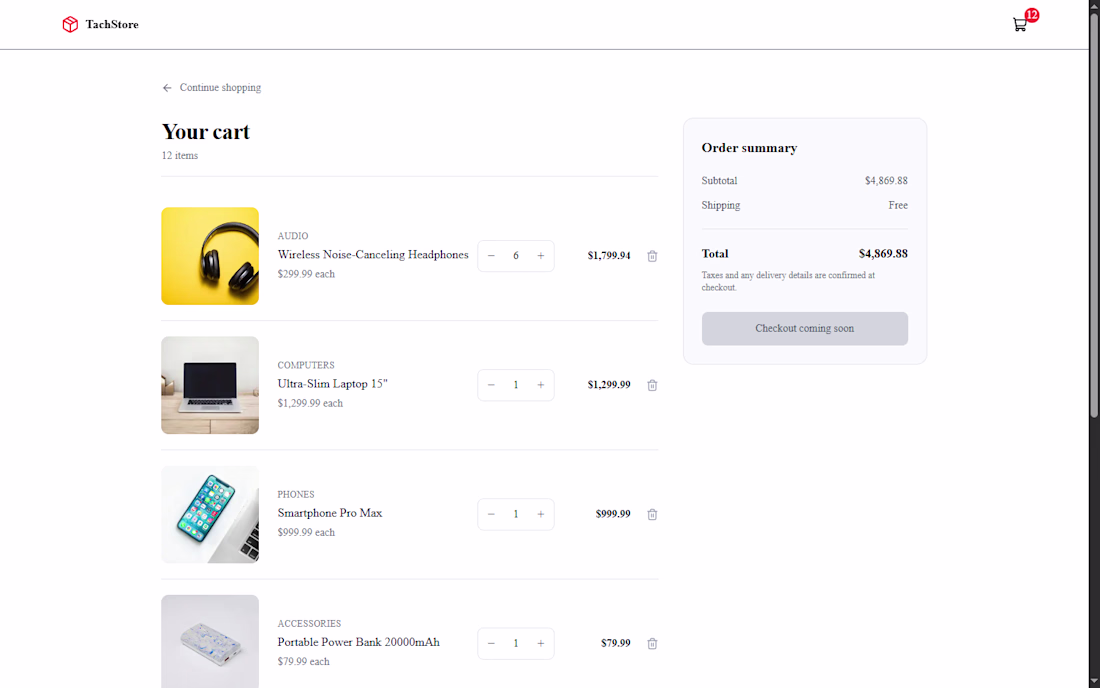This screenshot has height=688, width=1100.
Task: Click the TachStore brand name
Action: [x=112, y=25]
